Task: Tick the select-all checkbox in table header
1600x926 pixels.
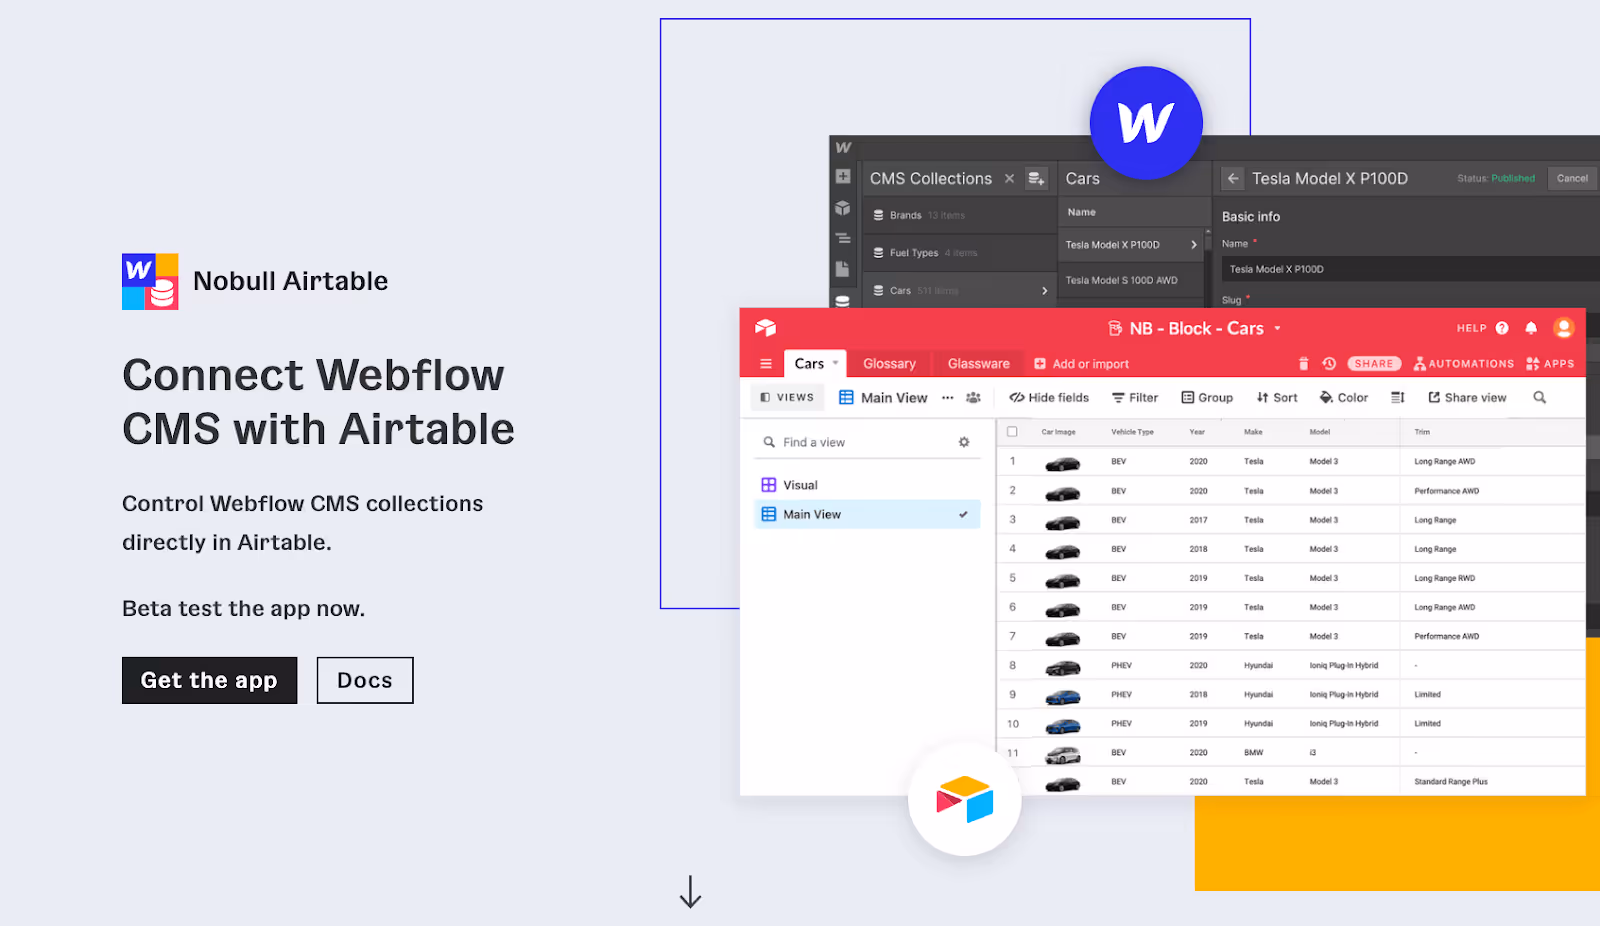Action: point(1012,432)
